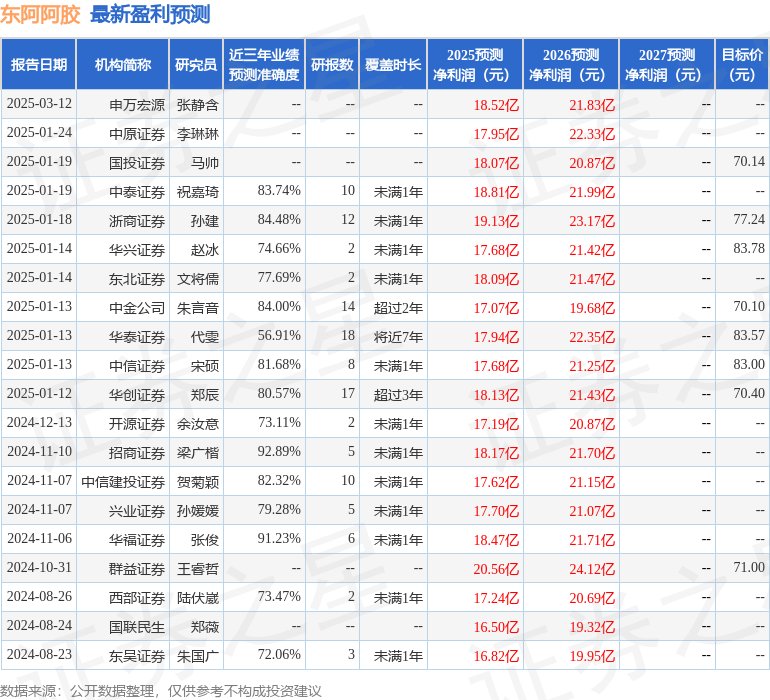Click the 2026预测净利润 column header
Viewport: 770px width, 700px height.
pos(571,64)
